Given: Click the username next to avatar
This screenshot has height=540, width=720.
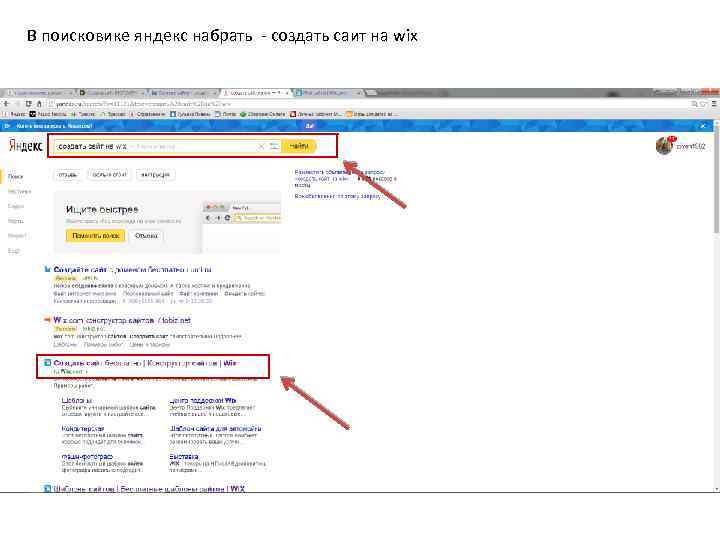Looking at the screenshot, I should click(x=691, y=146).
